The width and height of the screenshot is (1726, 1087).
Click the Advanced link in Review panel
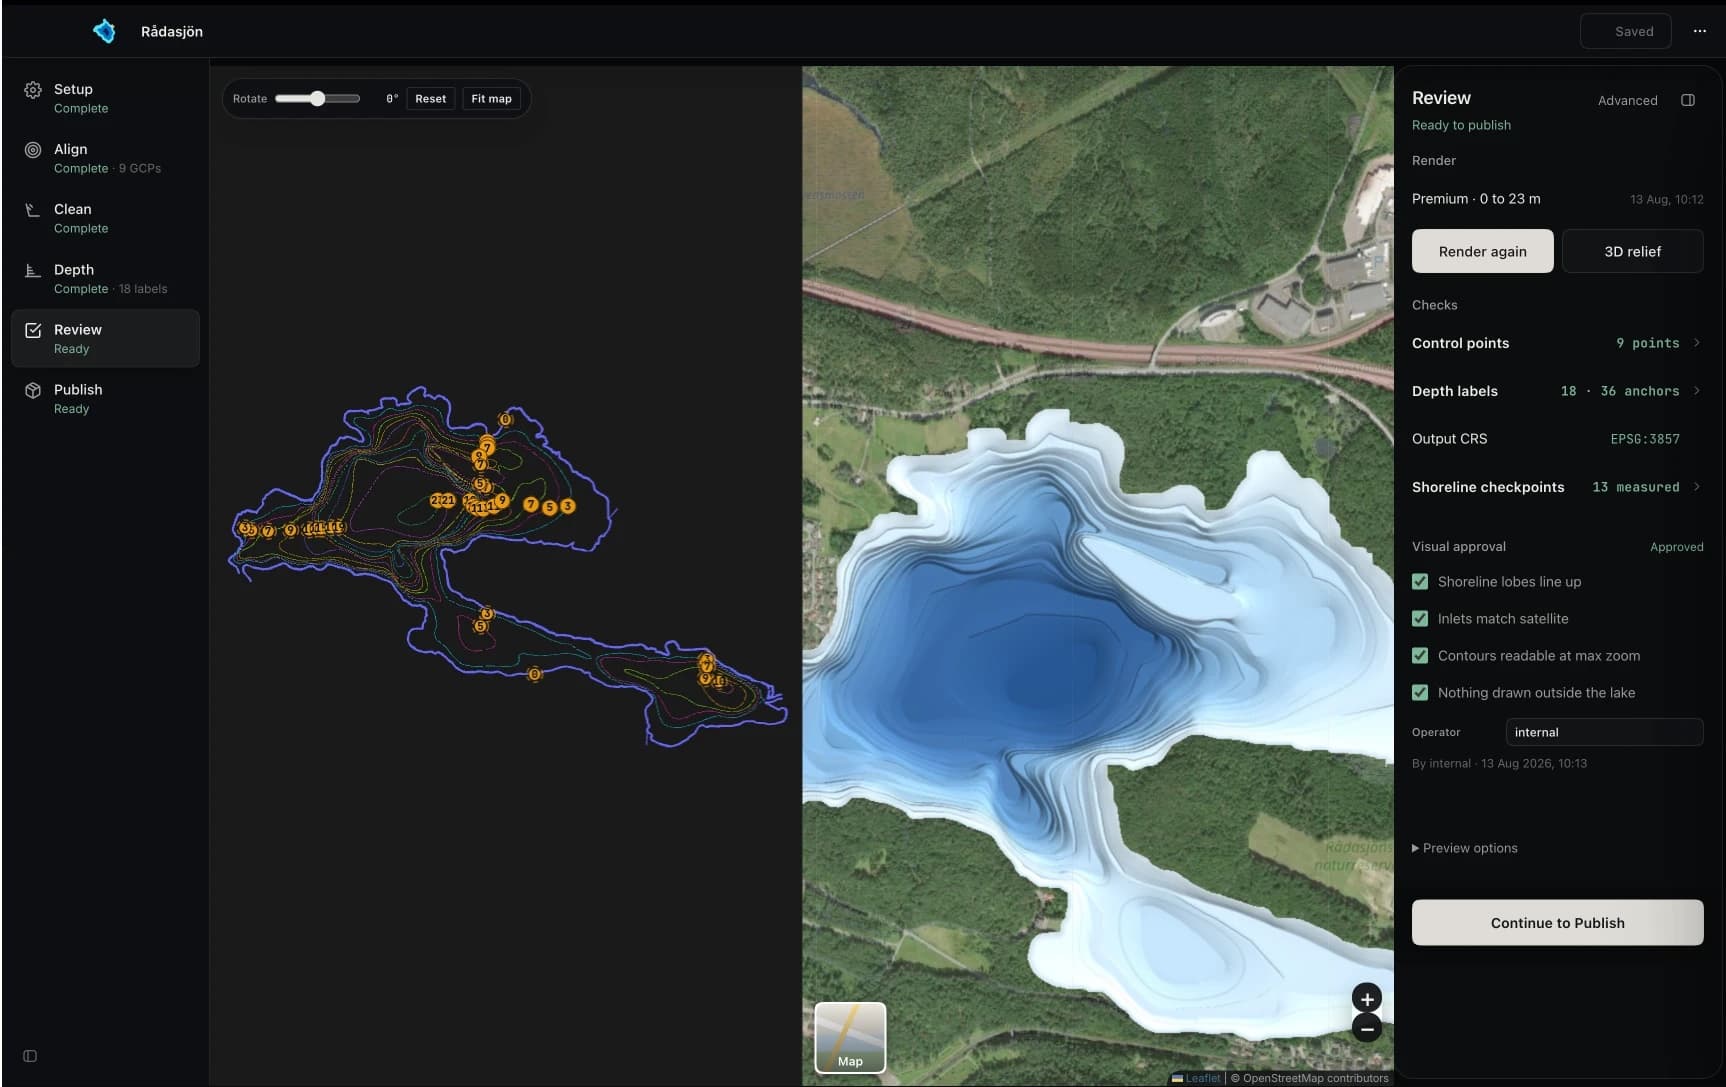(1627, 100)
